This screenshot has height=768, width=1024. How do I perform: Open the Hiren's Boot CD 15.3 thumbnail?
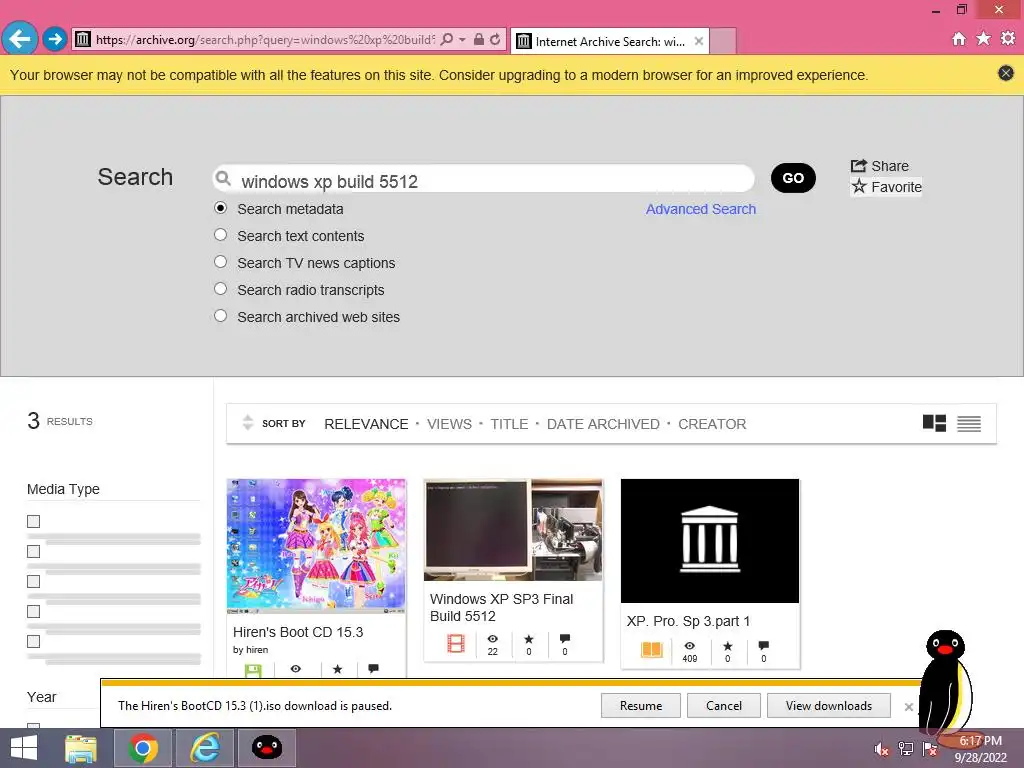coord(316,546)
